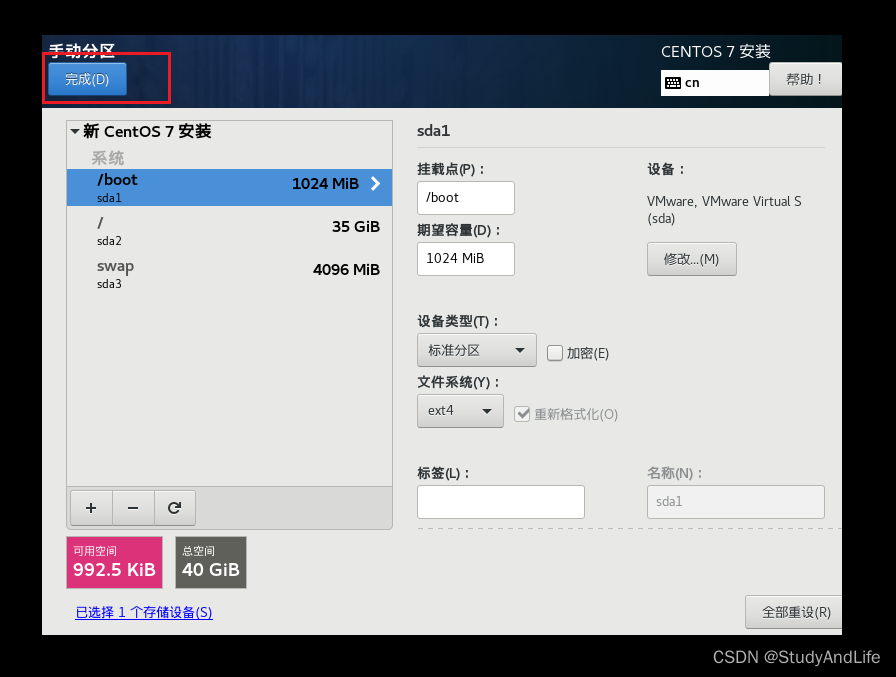Viewport: 896px width, 677px height.
Task: Remove selected partition using the minus icon
Action: (x=133, y=508)
